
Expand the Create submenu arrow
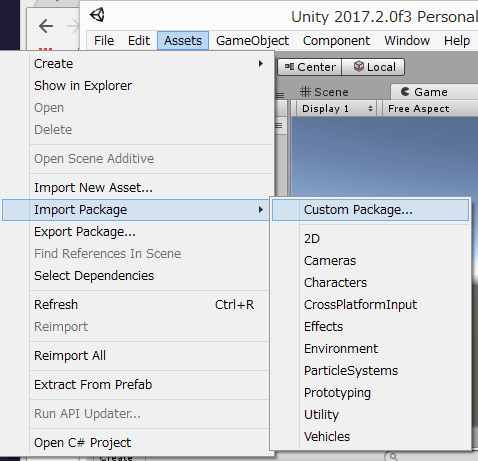coord(261,63)
